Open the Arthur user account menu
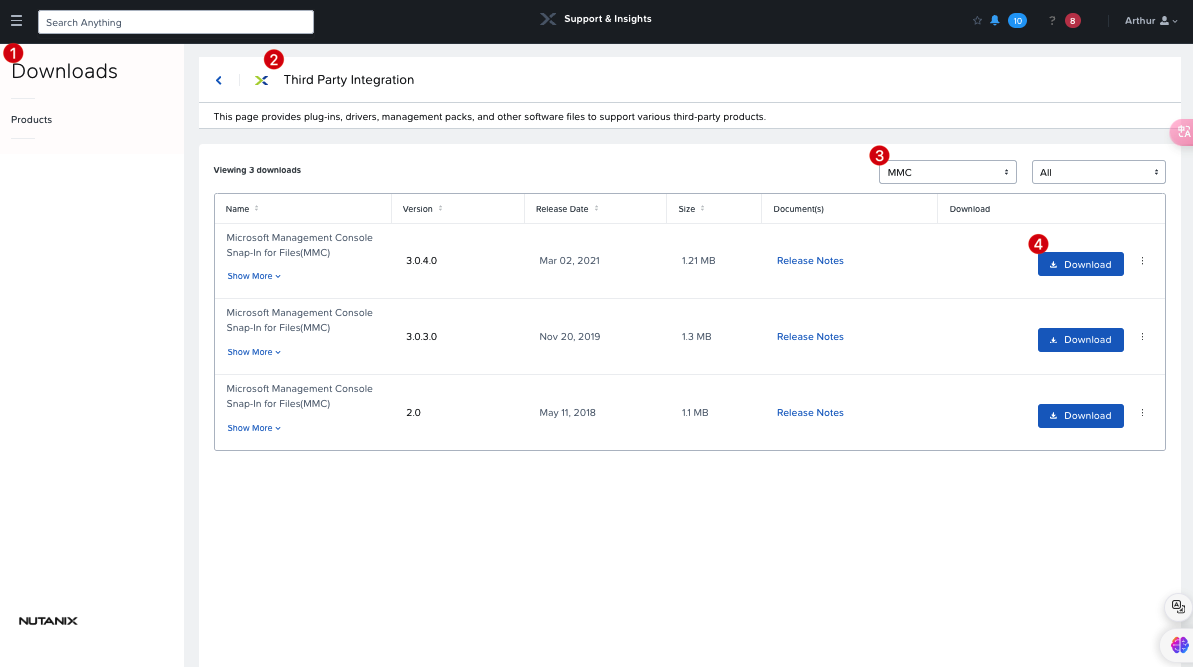 click(1151, 21)
